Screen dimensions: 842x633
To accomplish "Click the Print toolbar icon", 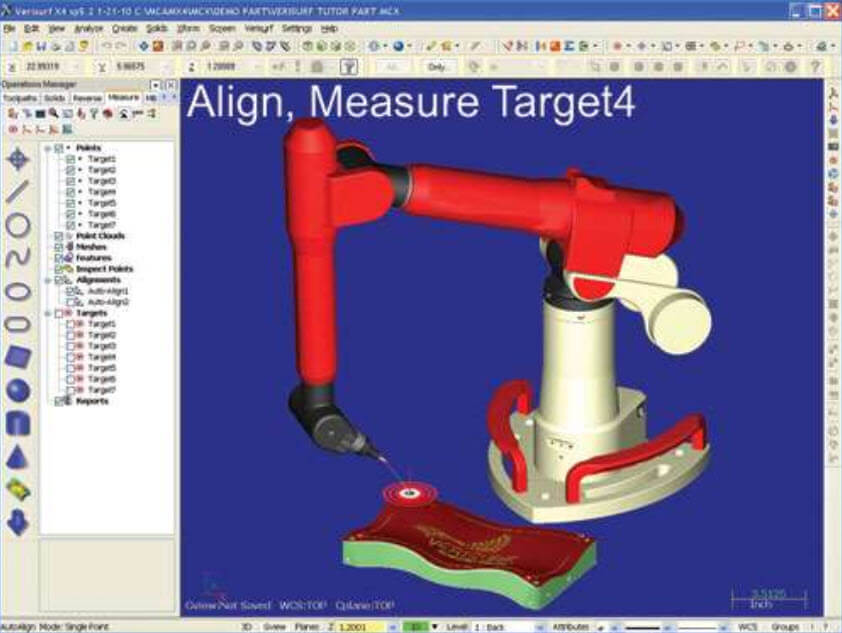I will pyautogui.click(x=56, y=47).
